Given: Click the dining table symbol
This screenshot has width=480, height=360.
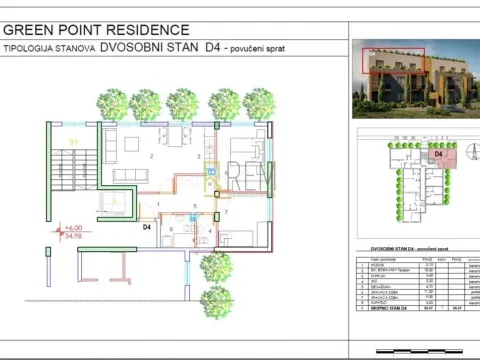Looking at the screenshot, I should pyautogui.click(x=175, y=136).
